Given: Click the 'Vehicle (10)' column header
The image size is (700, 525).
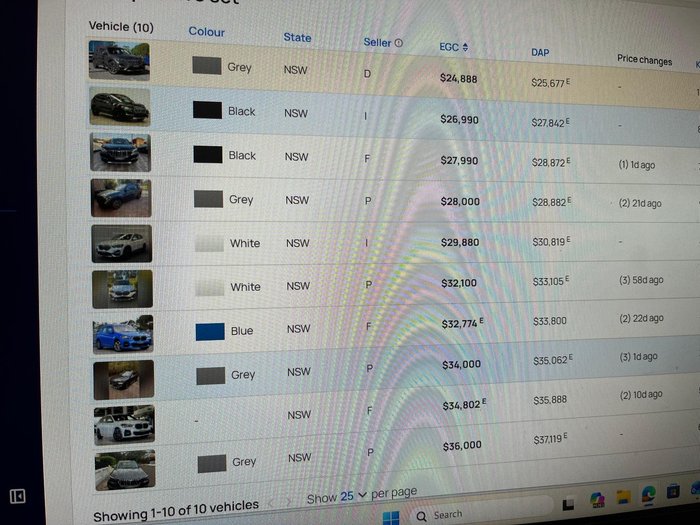Looking at the screenshot, I should [121, 27].
